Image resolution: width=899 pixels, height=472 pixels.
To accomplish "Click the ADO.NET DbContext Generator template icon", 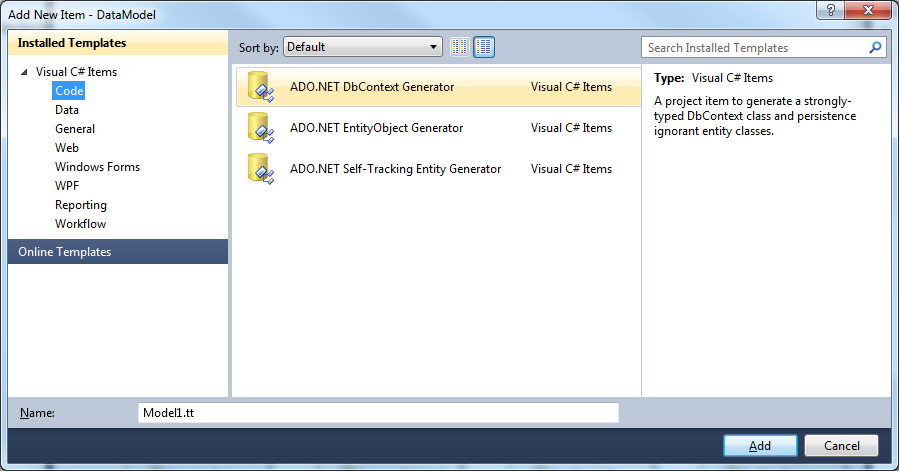I will click(260, 87).
